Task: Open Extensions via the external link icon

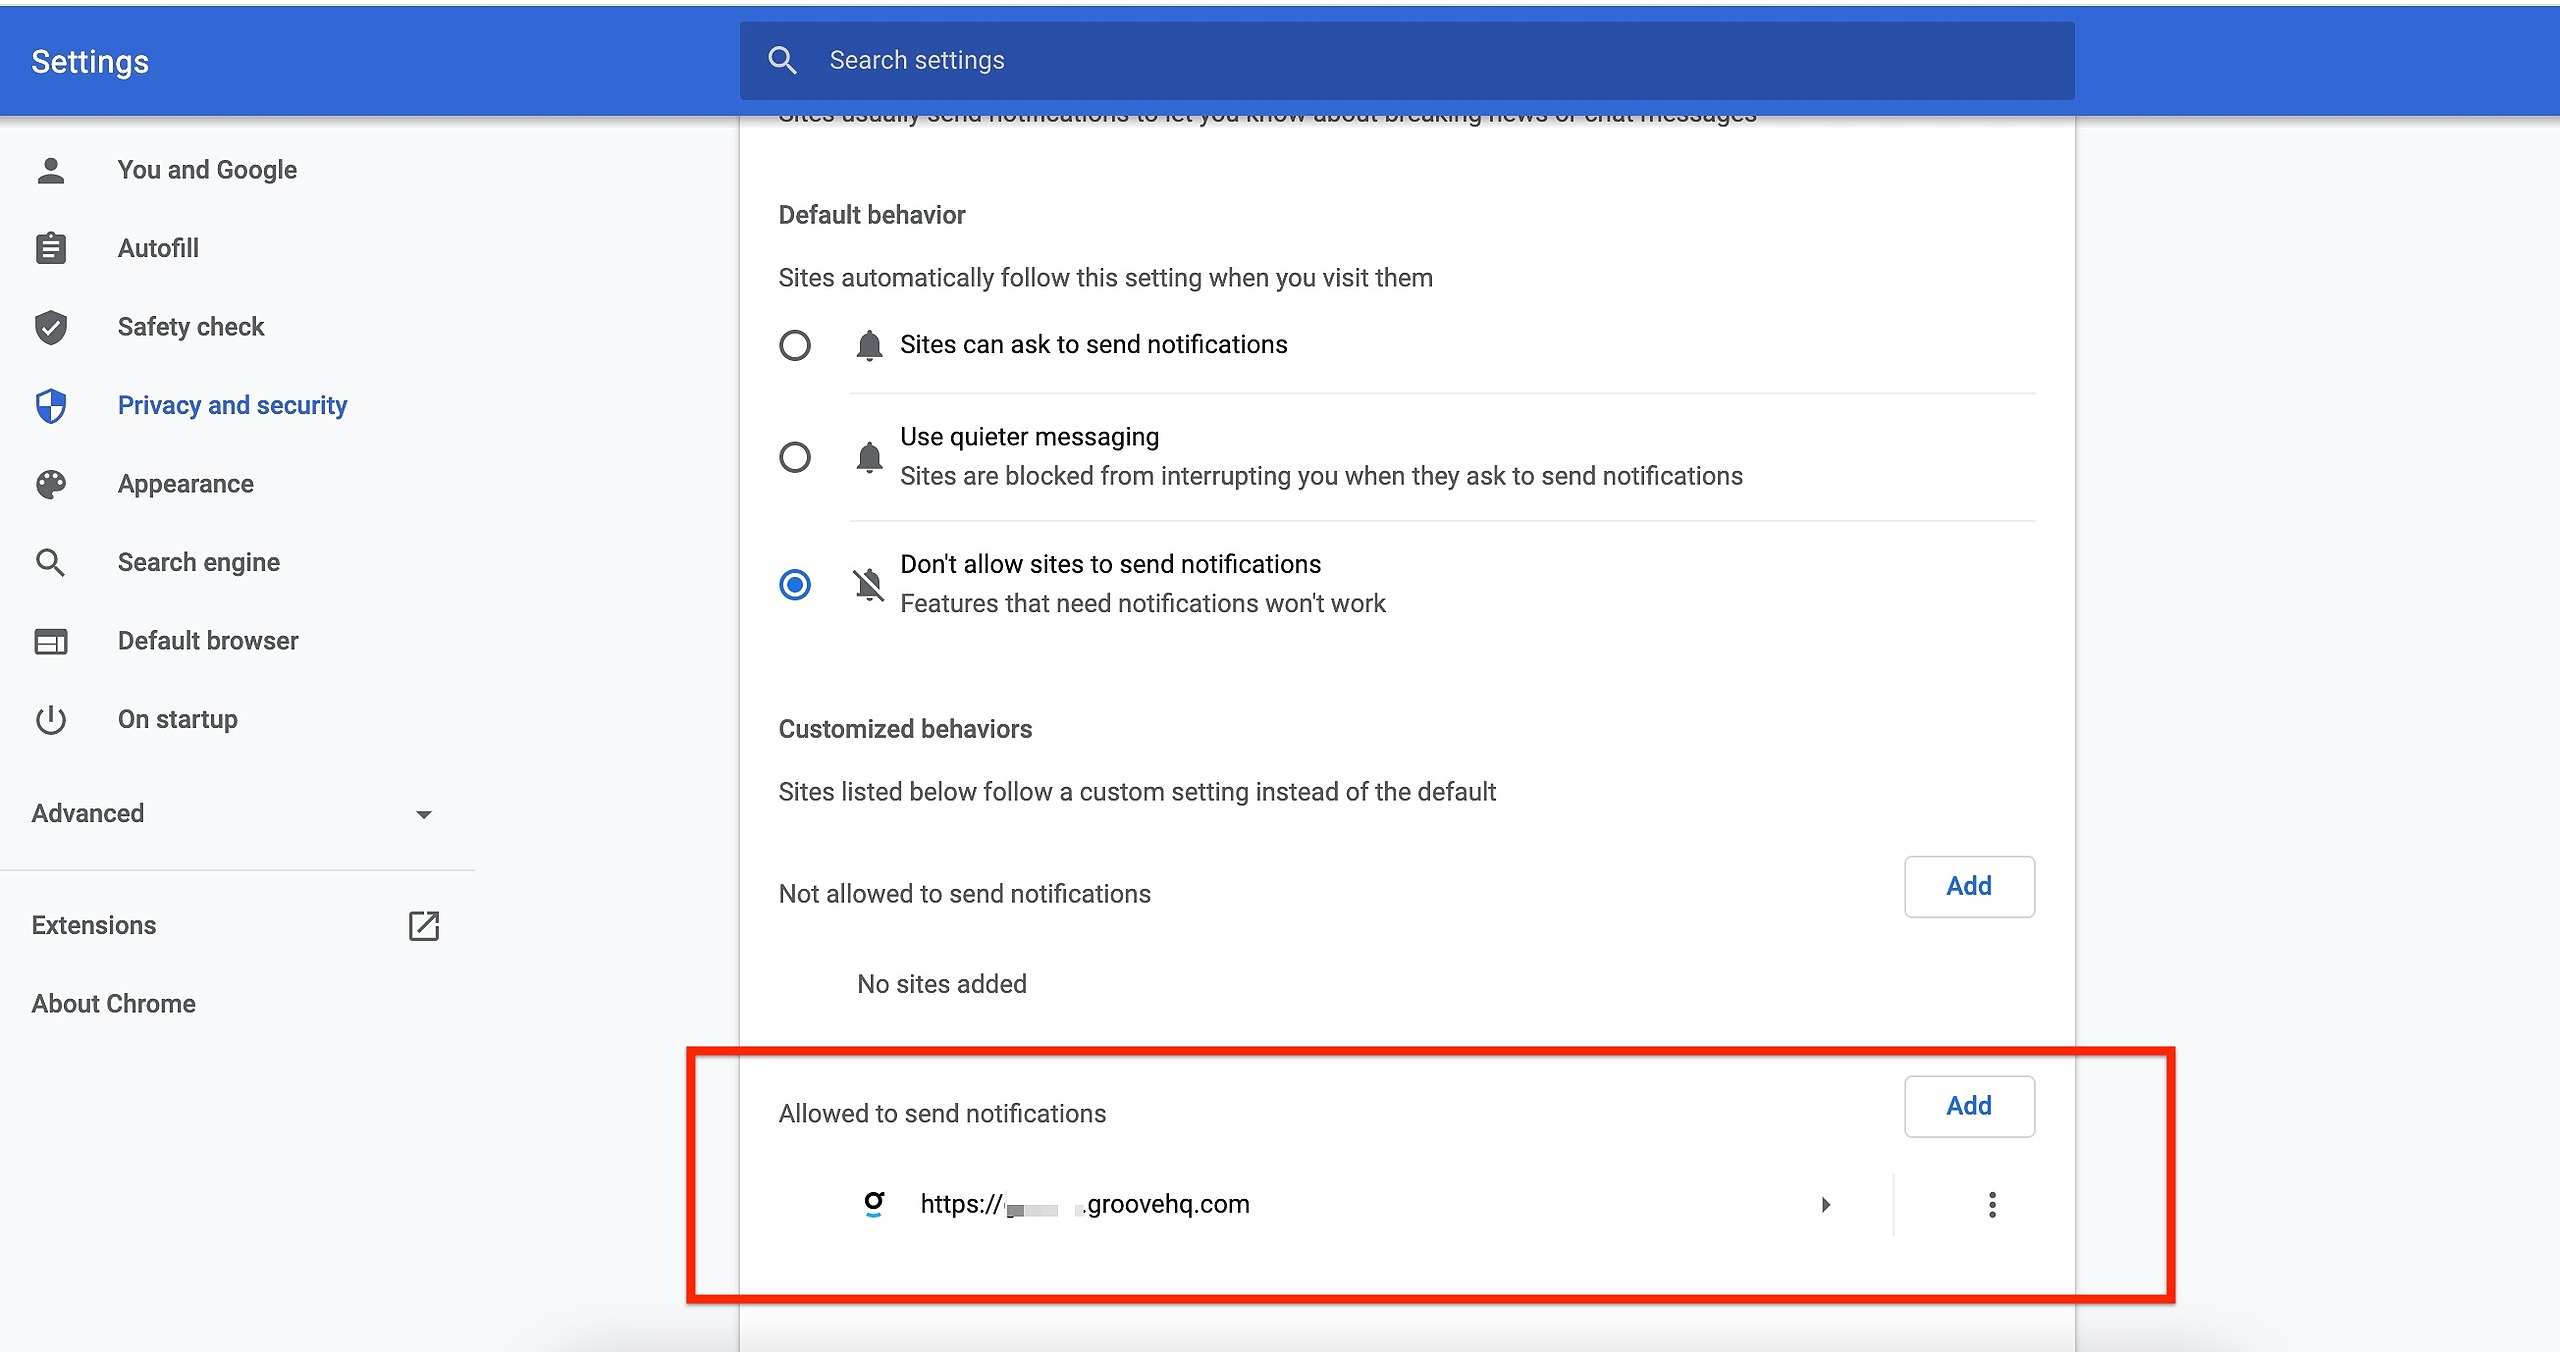Action: (424, 926)
